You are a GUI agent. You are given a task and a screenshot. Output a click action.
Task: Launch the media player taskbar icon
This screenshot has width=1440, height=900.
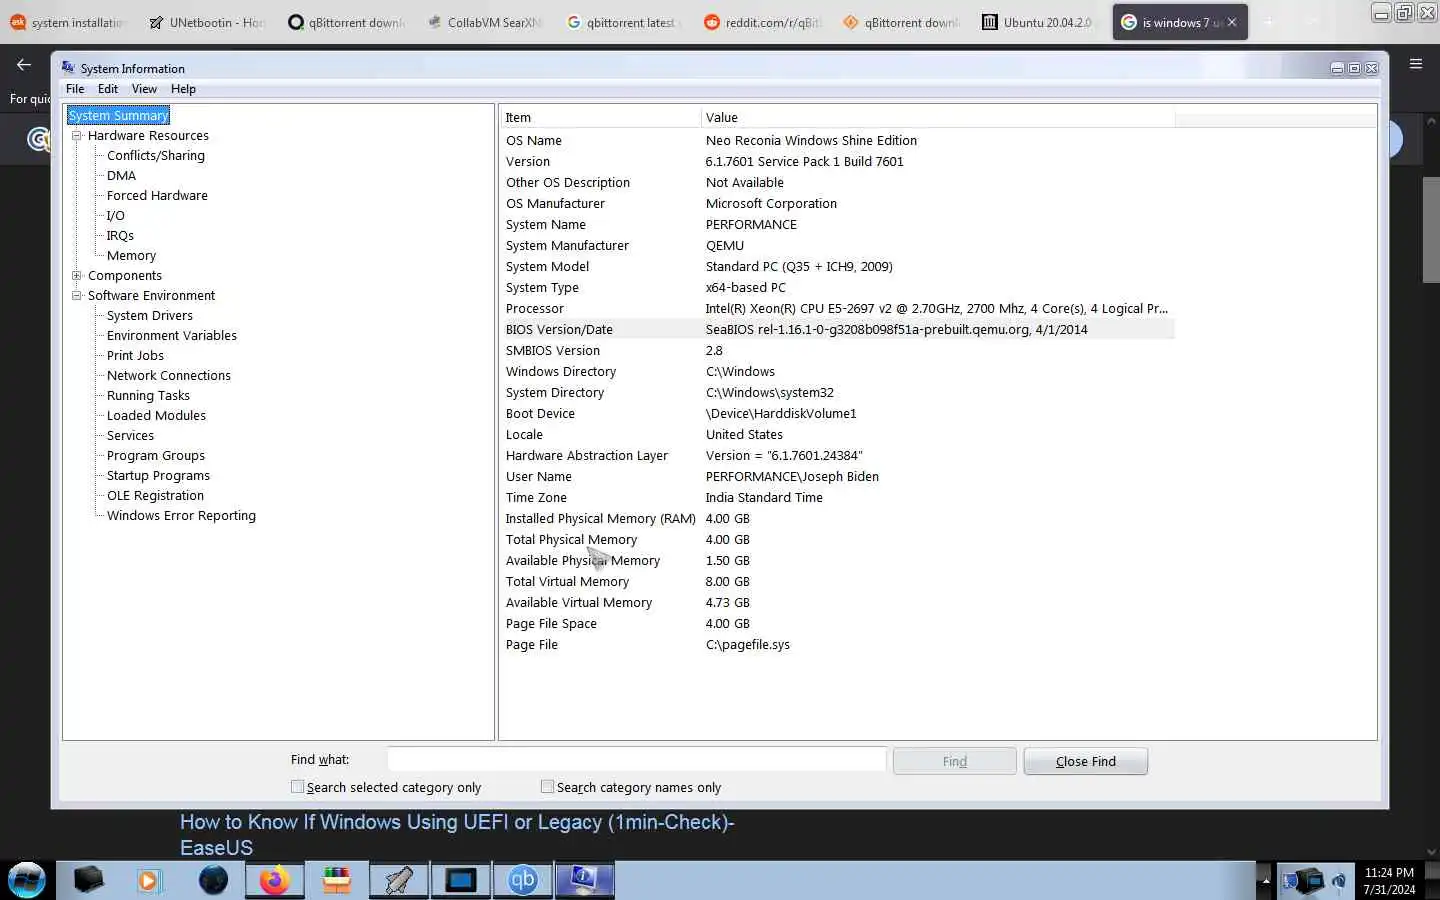click(149, 880)
